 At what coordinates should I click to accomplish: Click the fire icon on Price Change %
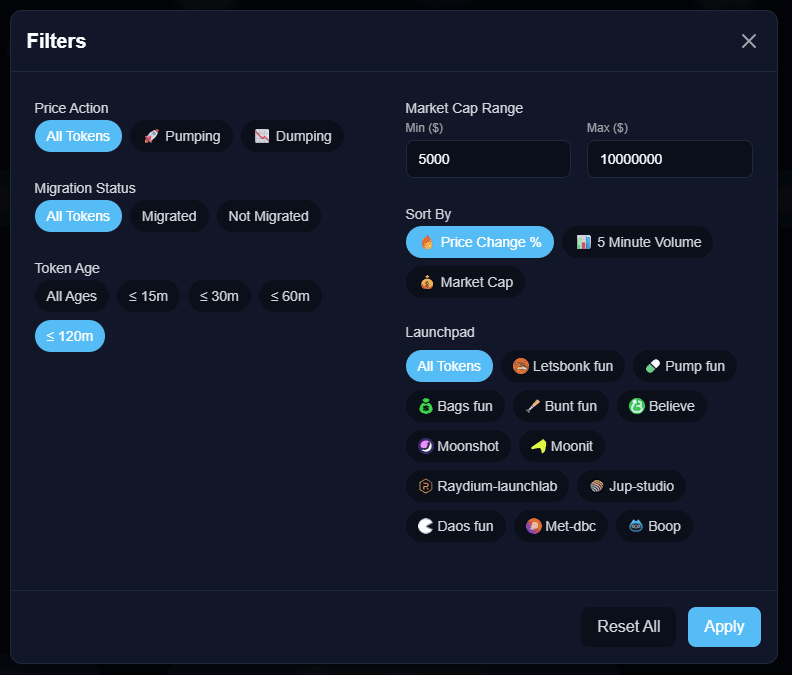427,242
